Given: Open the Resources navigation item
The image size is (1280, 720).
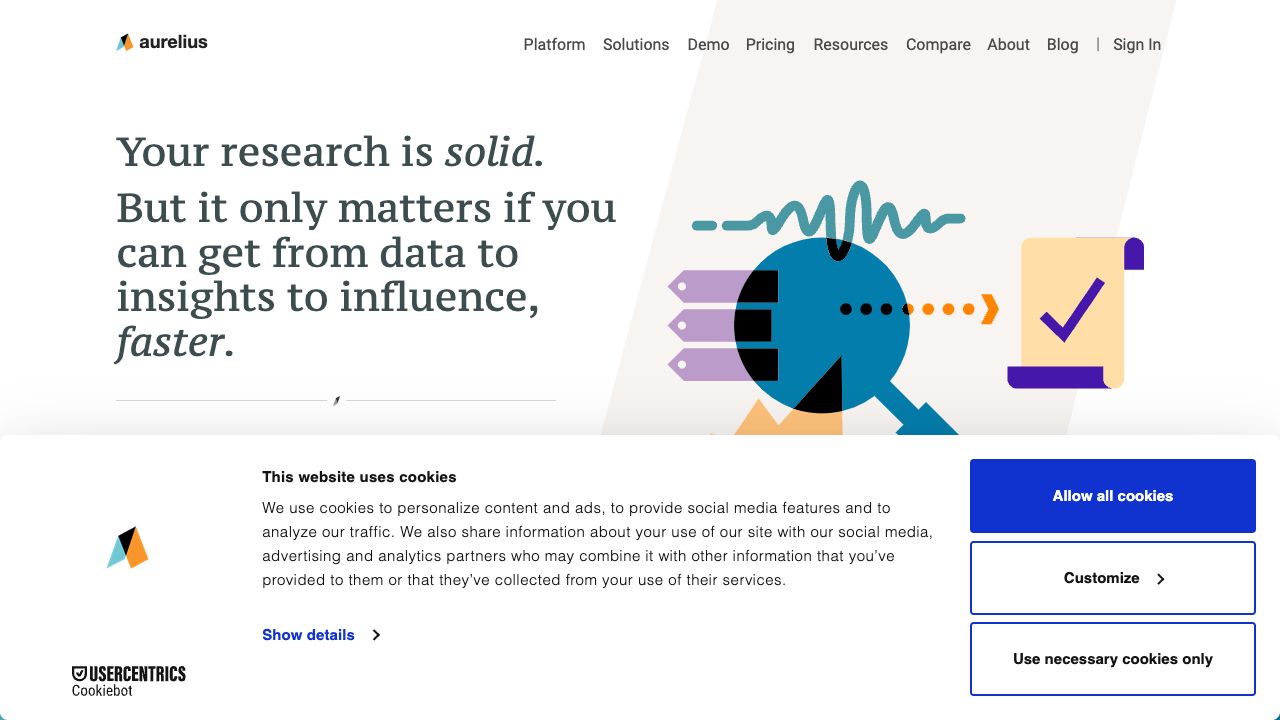Looking at the screenshot, I should [x=850, y=45].
